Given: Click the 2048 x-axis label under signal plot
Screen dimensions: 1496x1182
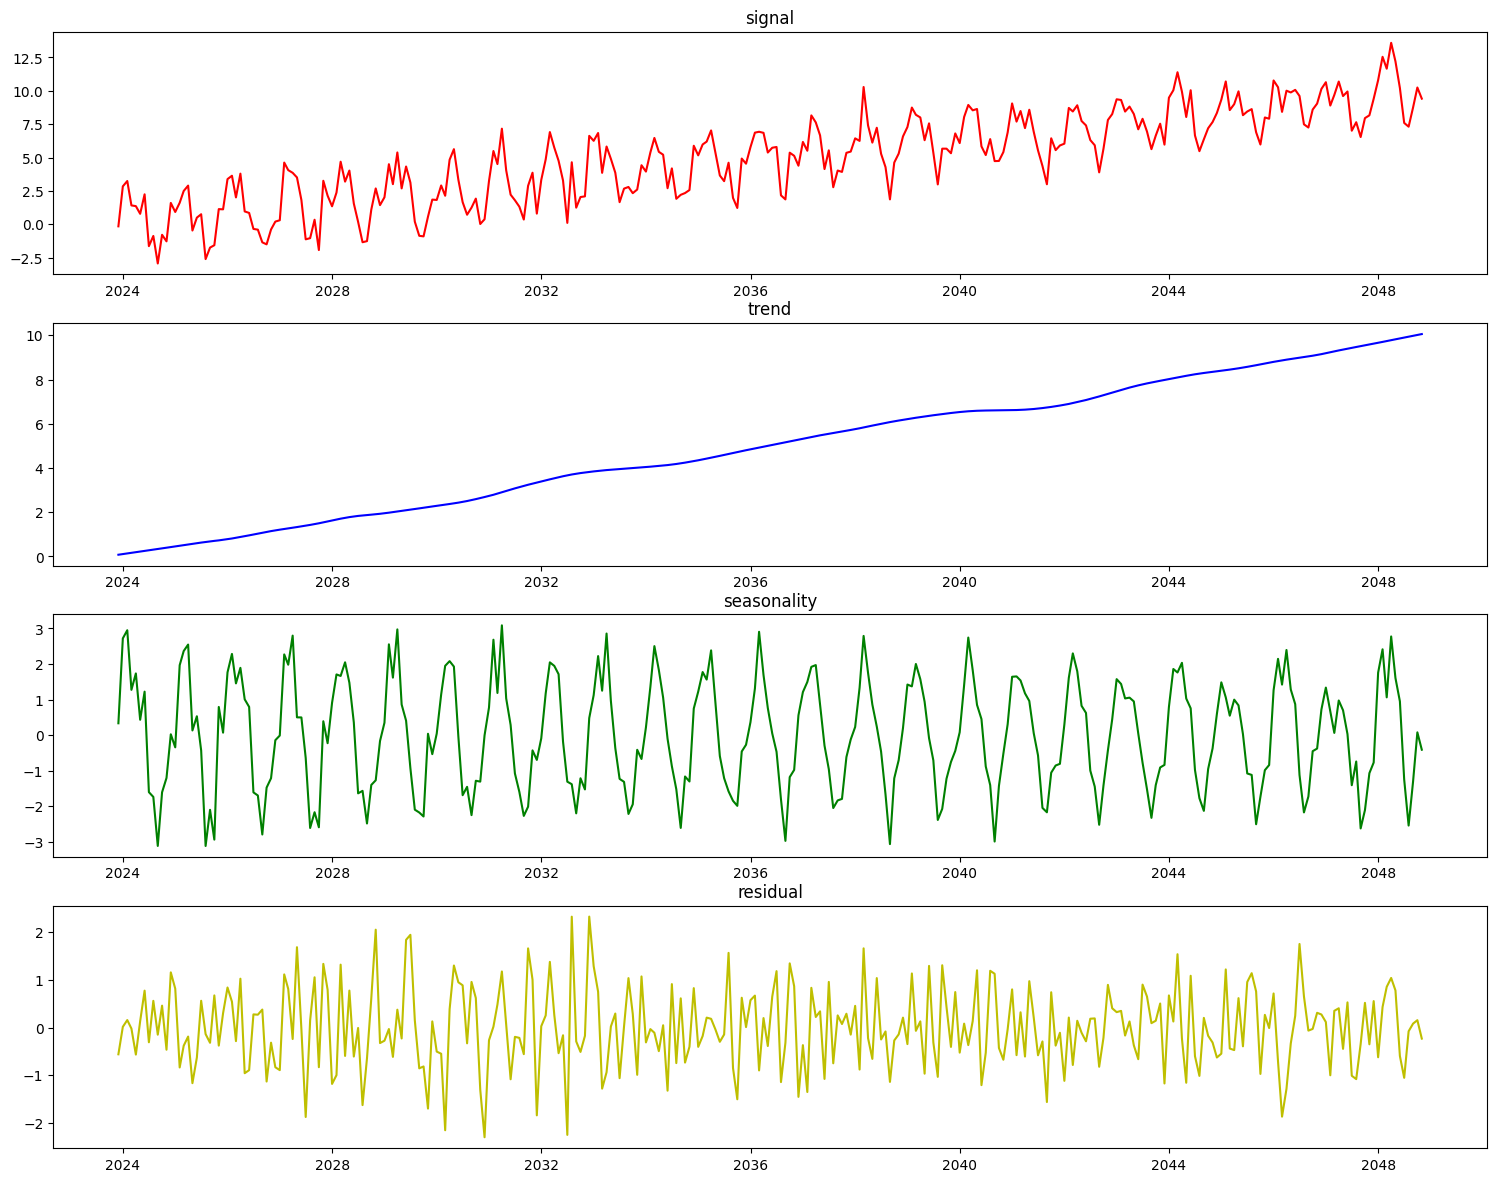Looking at the screenshot, I should [1378, 292].
